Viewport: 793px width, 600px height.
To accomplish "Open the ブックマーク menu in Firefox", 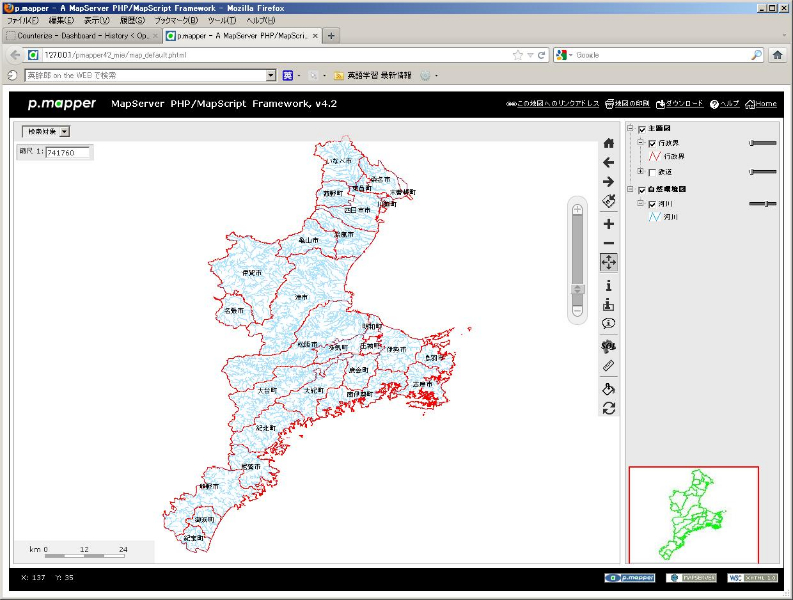I will point(176,20).
